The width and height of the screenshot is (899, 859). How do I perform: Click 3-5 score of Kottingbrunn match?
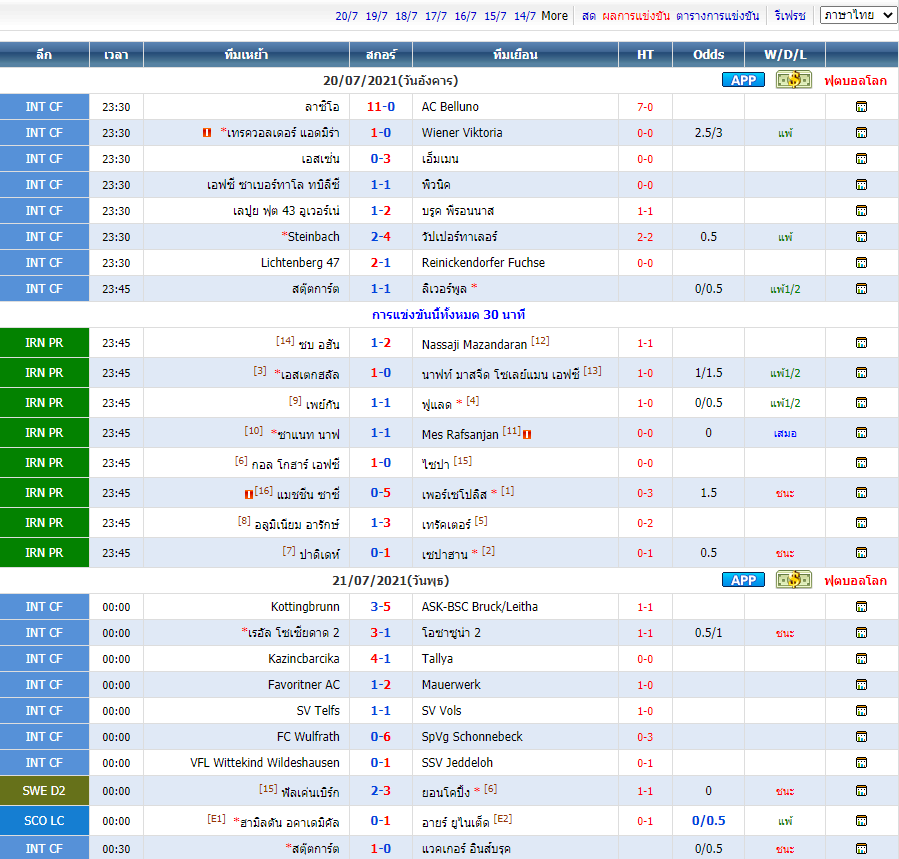[381, 607]
